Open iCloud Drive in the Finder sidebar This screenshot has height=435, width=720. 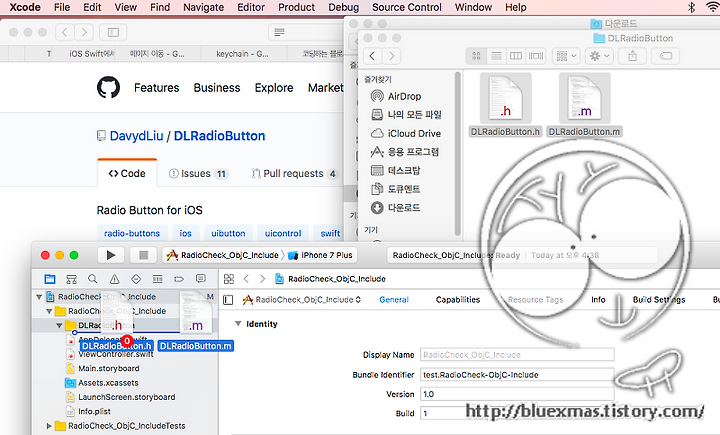click(406, 133)
